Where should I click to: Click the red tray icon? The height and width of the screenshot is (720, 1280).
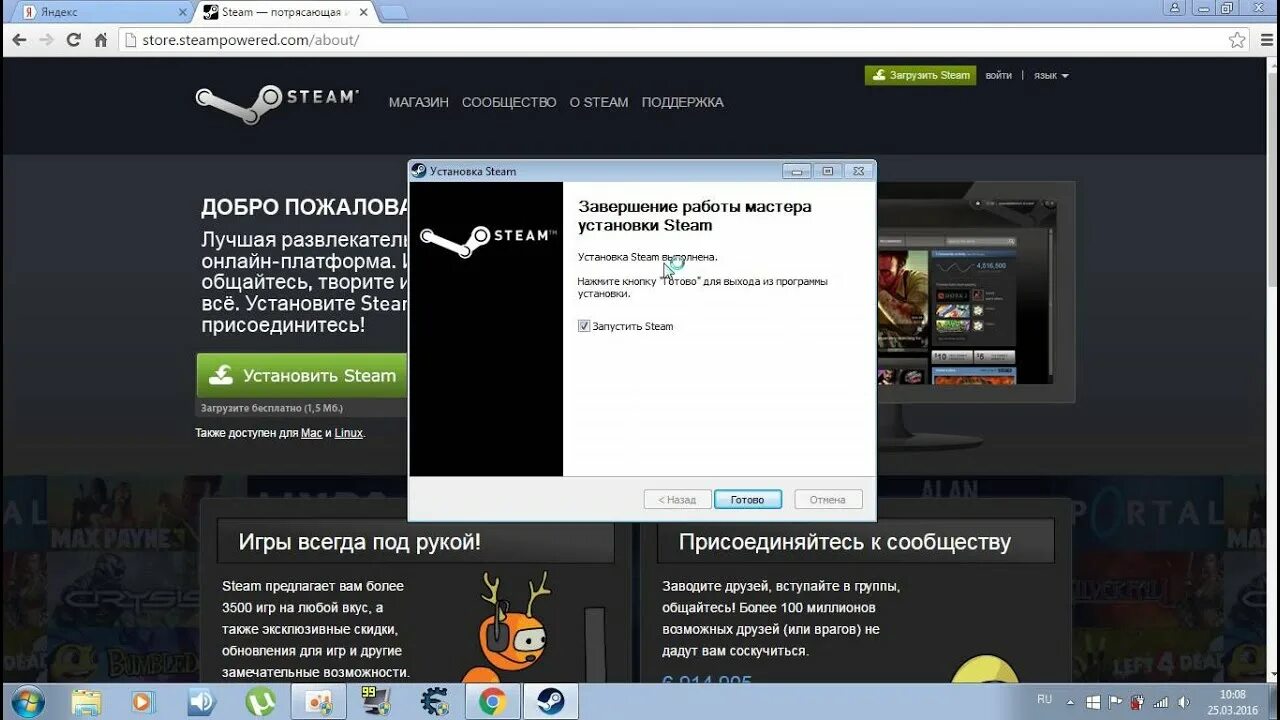1137,703
